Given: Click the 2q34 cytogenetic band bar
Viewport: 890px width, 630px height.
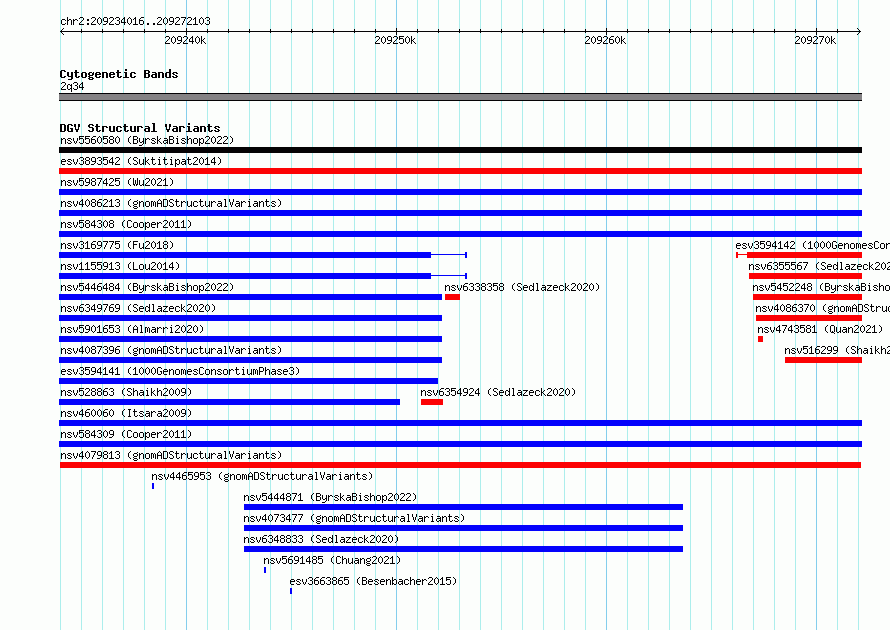Looking at the screenshot, I should (x=460, y=97).
